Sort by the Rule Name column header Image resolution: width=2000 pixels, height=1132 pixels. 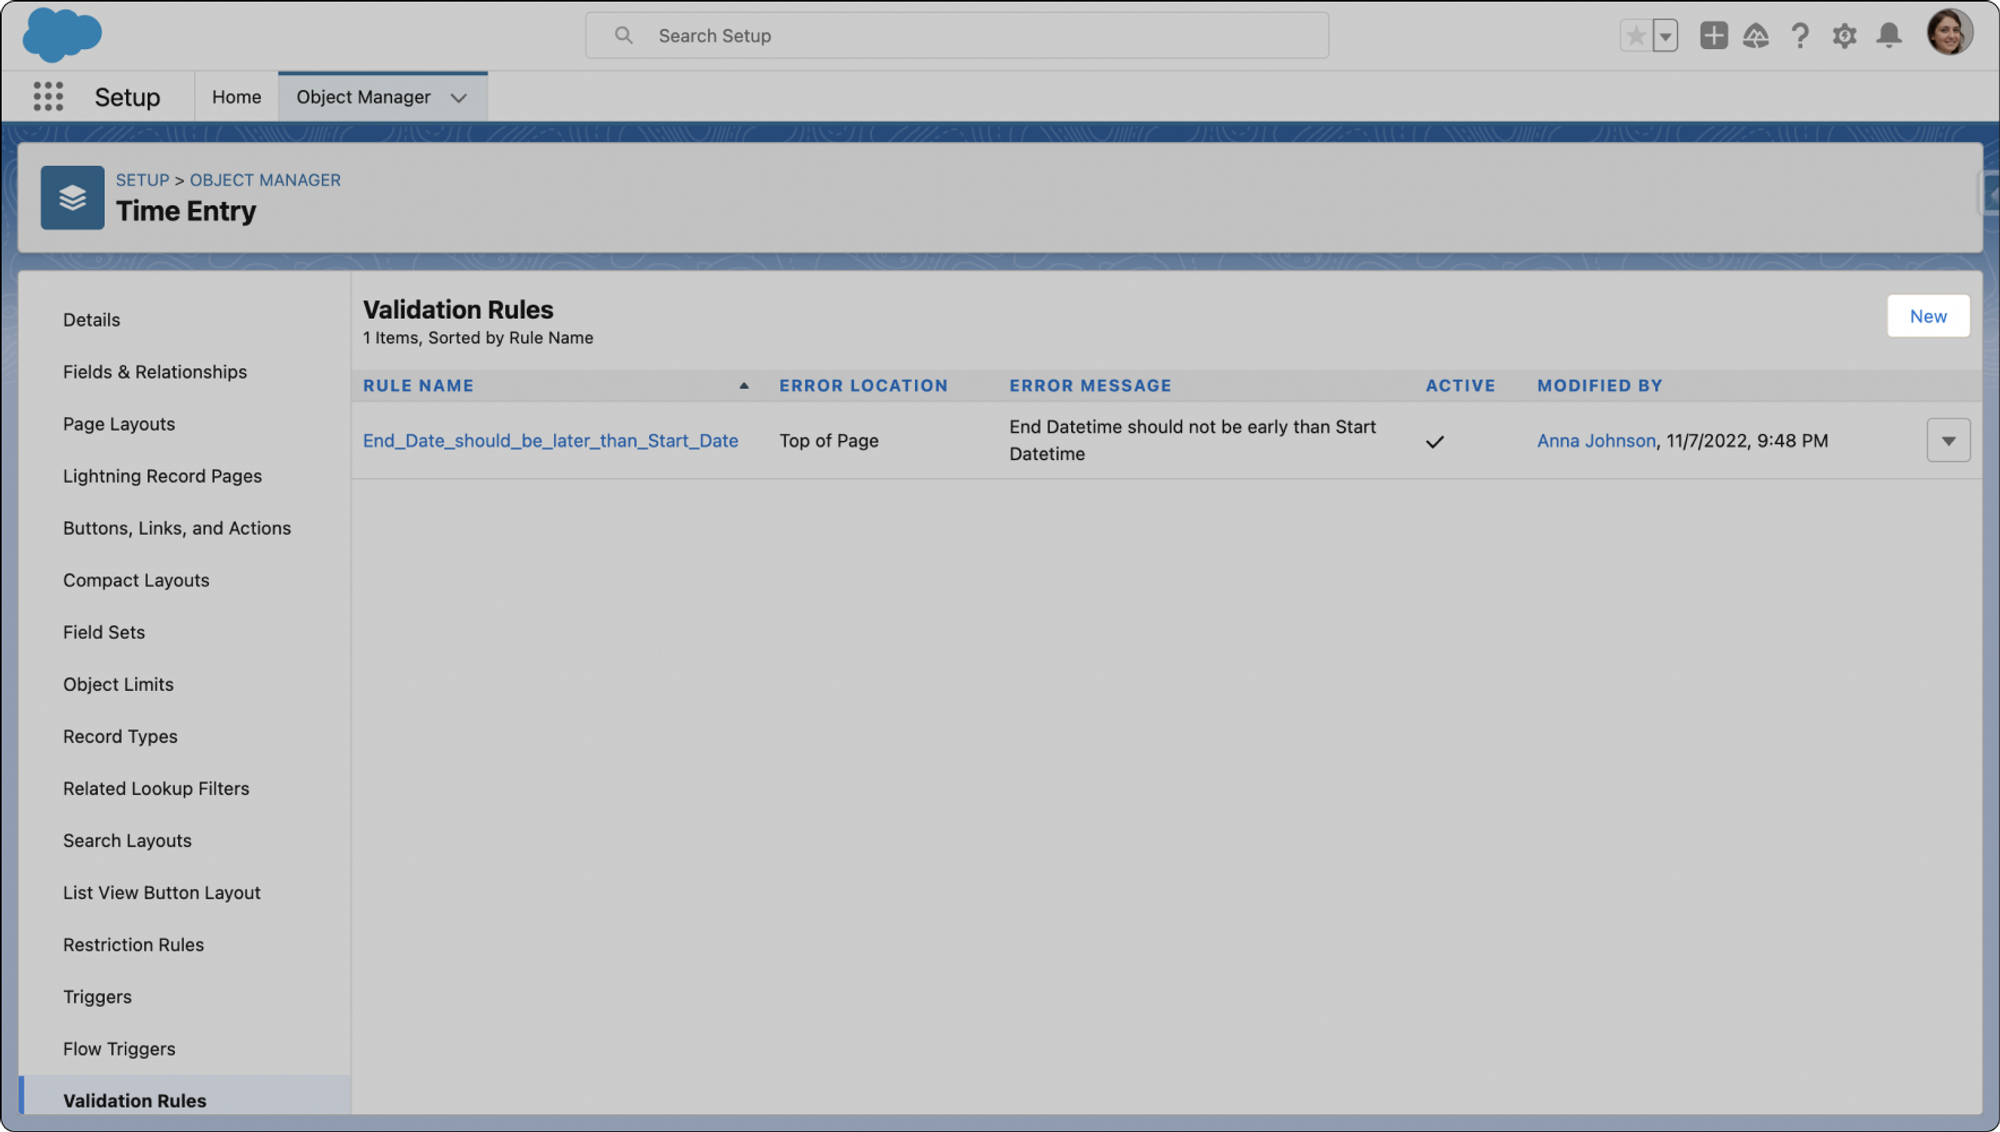point(419,386)
